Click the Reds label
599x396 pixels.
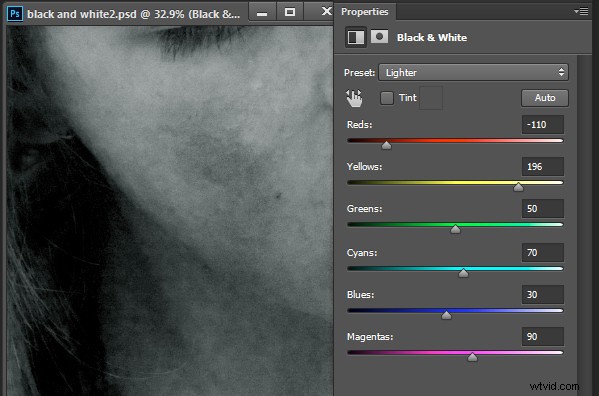359,124
